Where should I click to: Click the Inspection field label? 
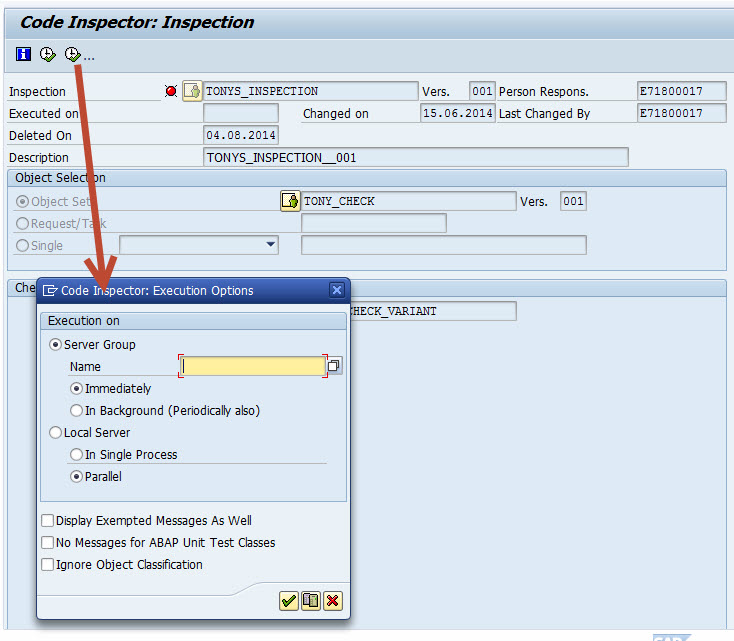click(37, 91)
